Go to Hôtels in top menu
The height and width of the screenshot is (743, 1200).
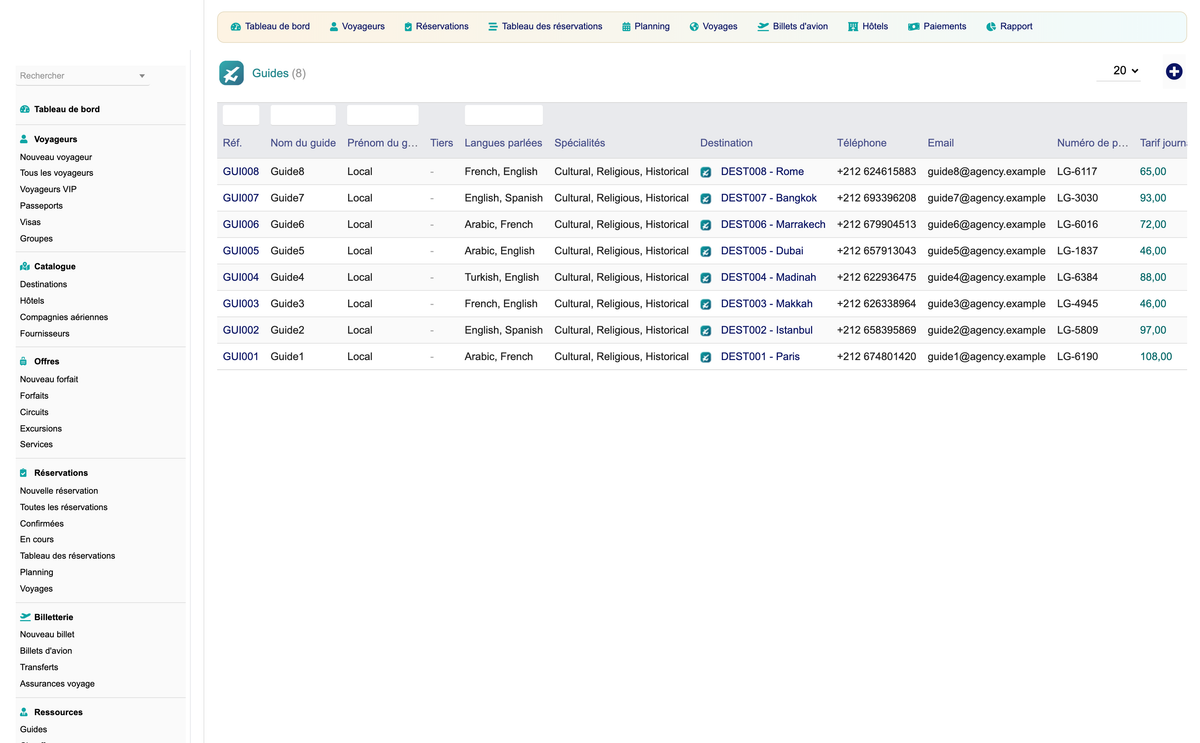point(875,27)
